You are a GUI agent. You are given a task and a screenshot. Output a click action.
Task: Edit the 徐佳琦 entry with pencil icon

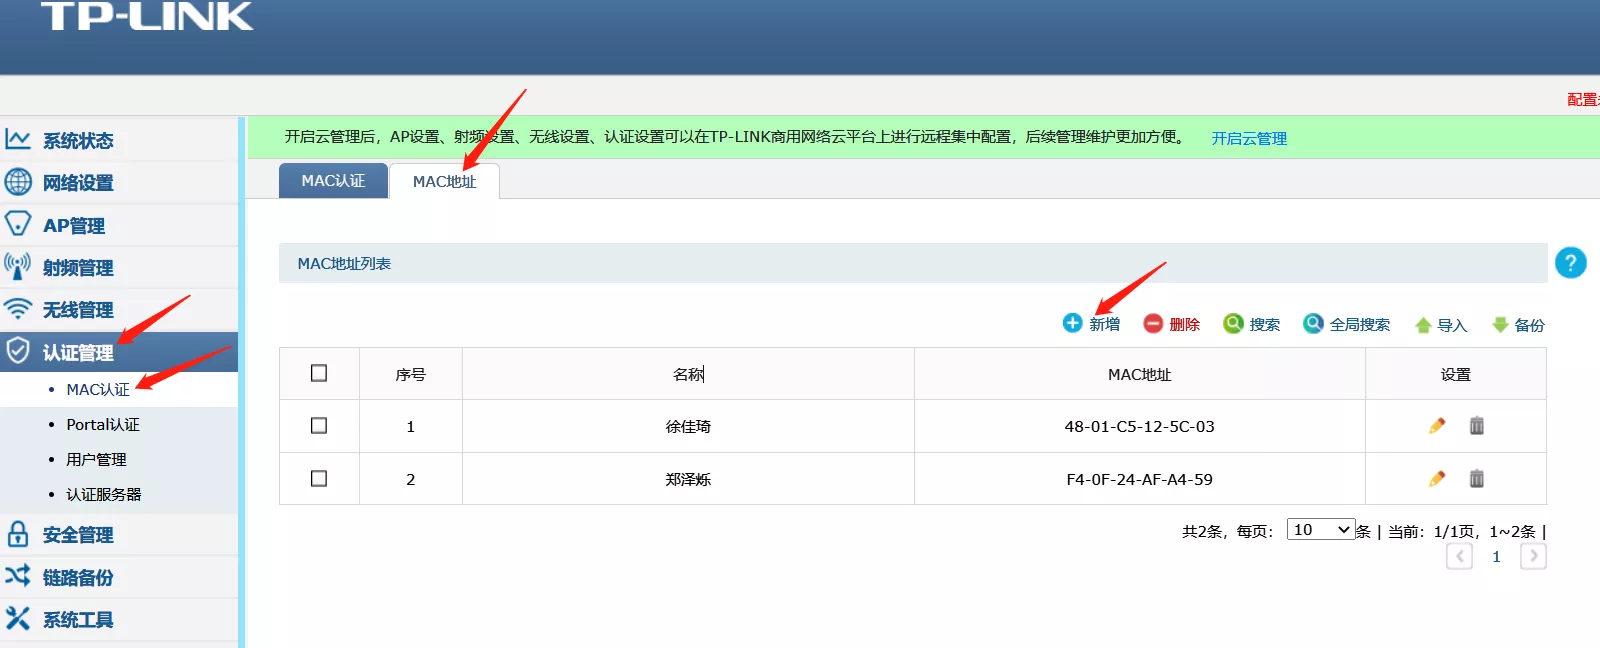(x=1437, y=426)
